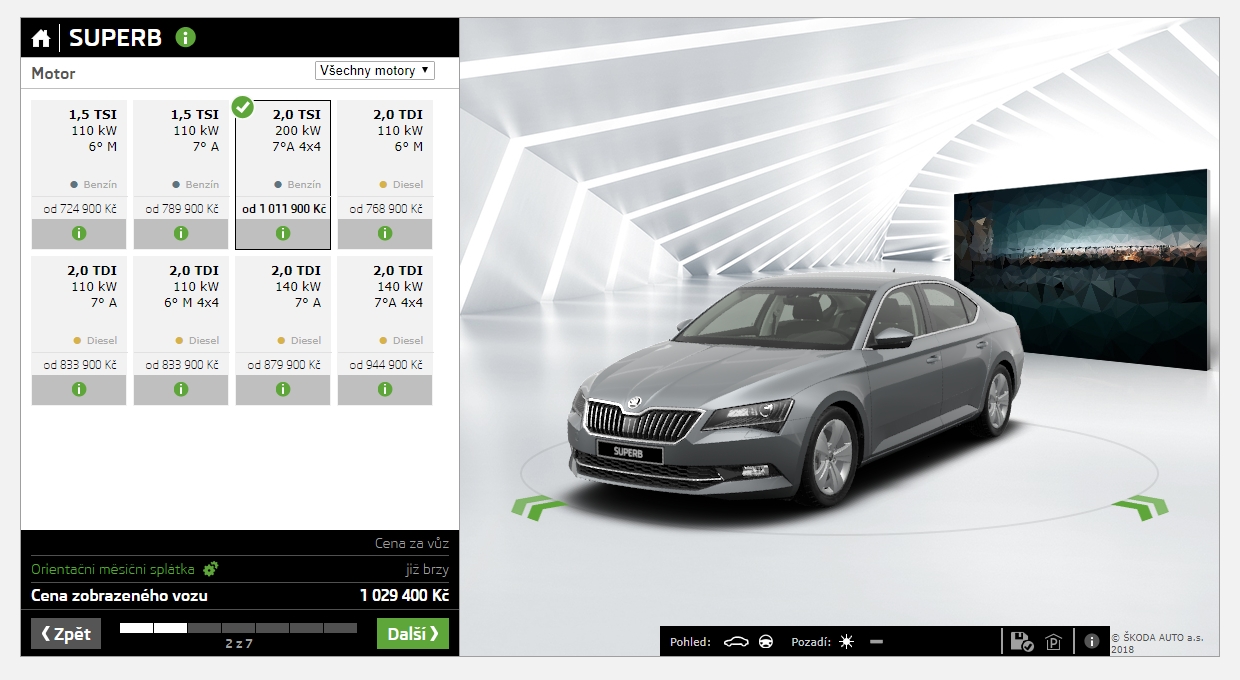The width and height of the screenshot is (1240, 680).
Task: Click the Pozadí: label
Action: pos(811,642)
